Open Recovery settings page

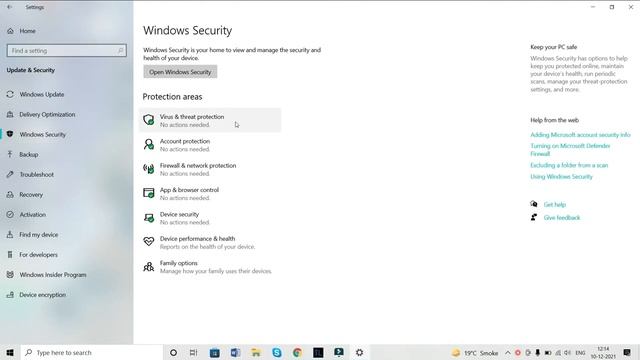pos(31,195)
